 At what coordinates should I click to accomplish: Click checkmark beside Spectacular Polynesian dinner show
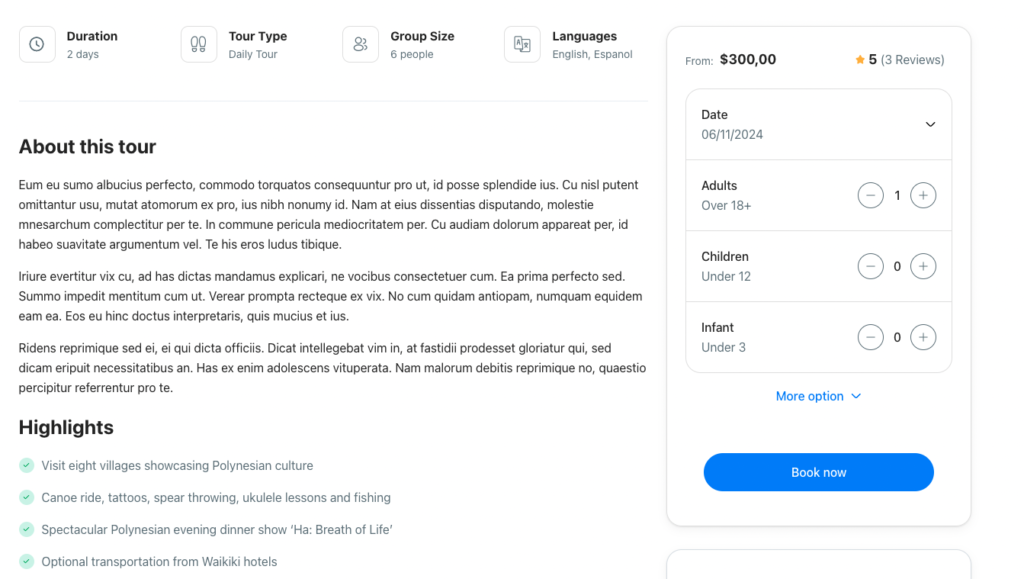(26, 529)
